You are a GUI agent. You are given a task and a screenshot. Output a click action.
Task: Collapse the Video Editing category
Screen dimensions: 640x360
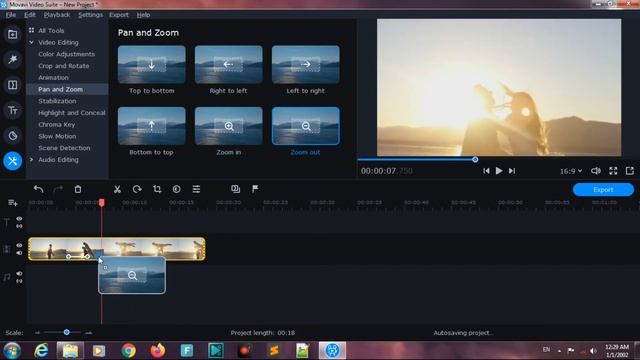tap(31, 42)
